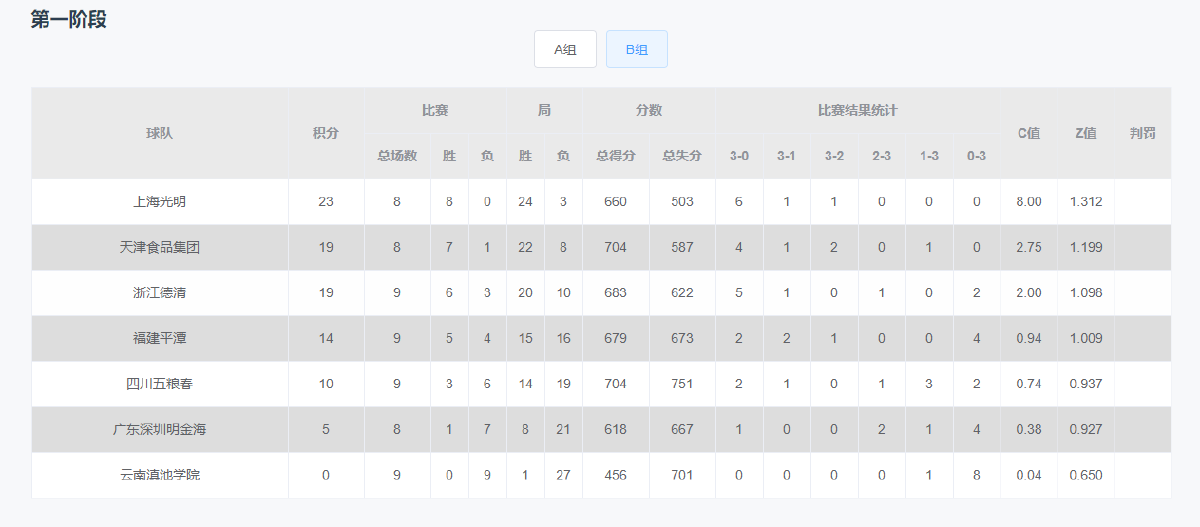This screenshot has height=527, width=1200.
Task: Select the 云南滇池学院 team name
Action: 160,475
